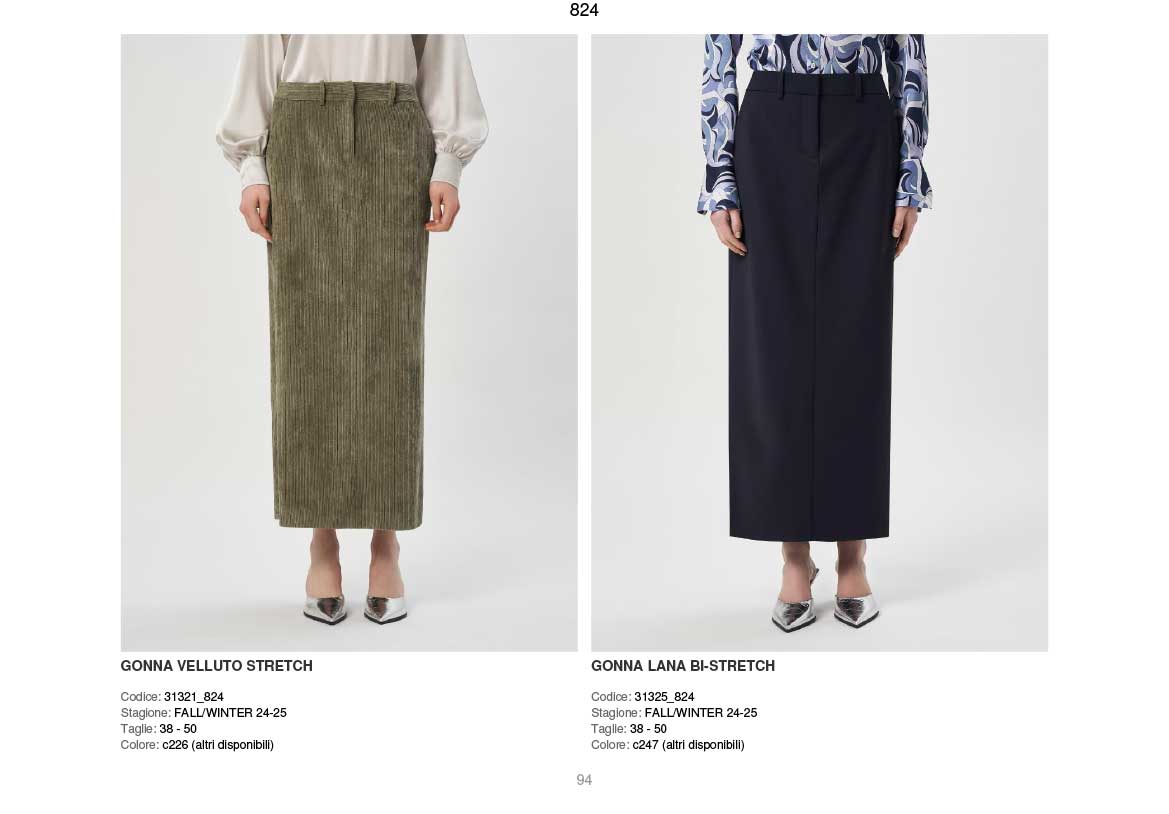1169x814 pixels.
Task: Click product code 31325_824
Action: click(664, 697)
